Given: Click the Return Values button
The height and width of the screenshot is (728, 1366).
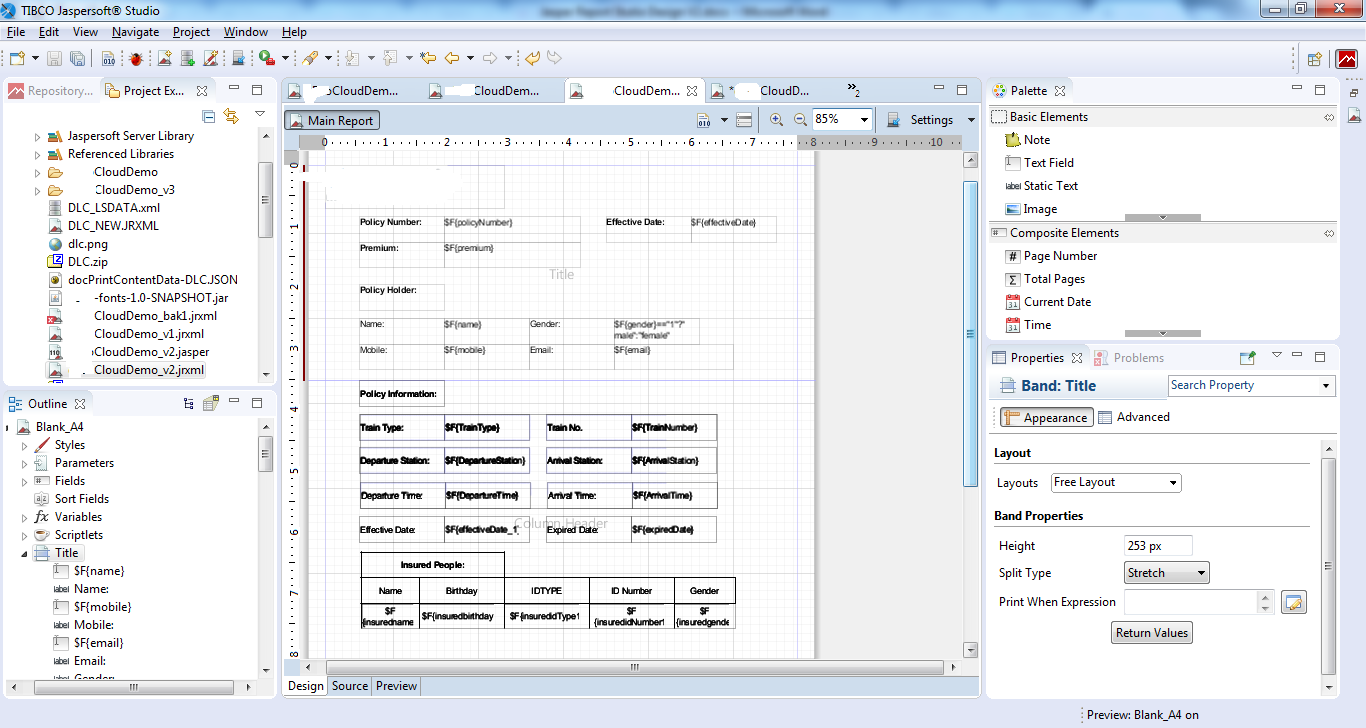Looking at the screenshot, I should tap(1152, 633).
